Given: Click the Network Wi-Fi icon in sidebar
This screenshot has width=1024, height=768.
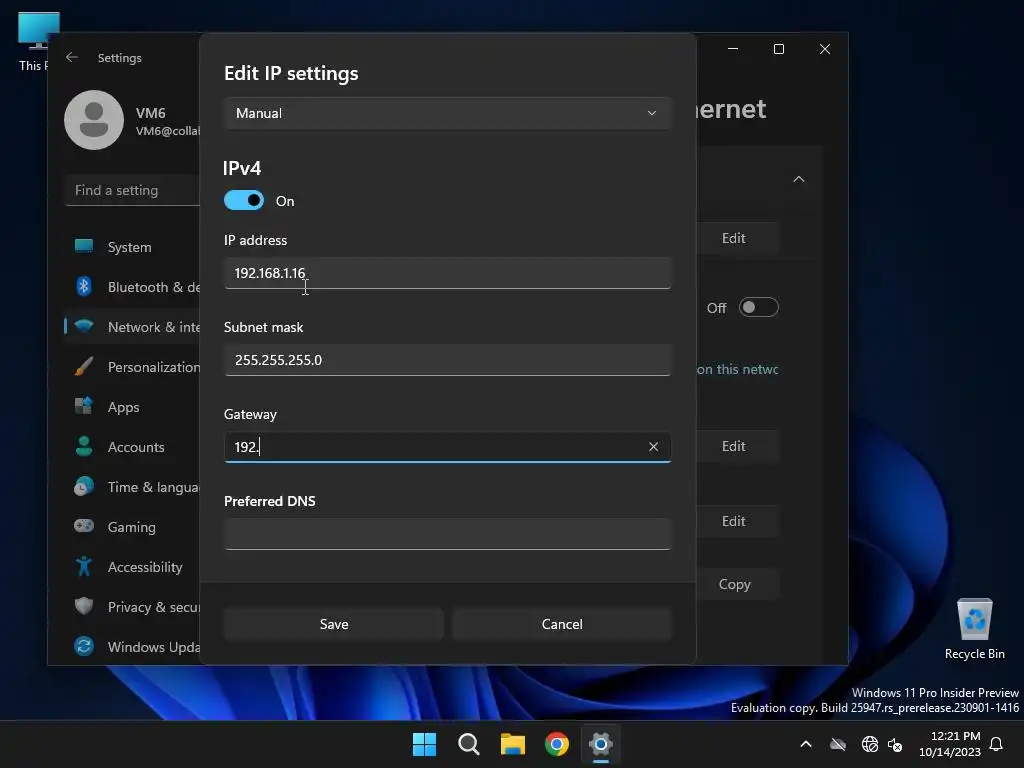Looking at the screenshot, I should [84, 326].
